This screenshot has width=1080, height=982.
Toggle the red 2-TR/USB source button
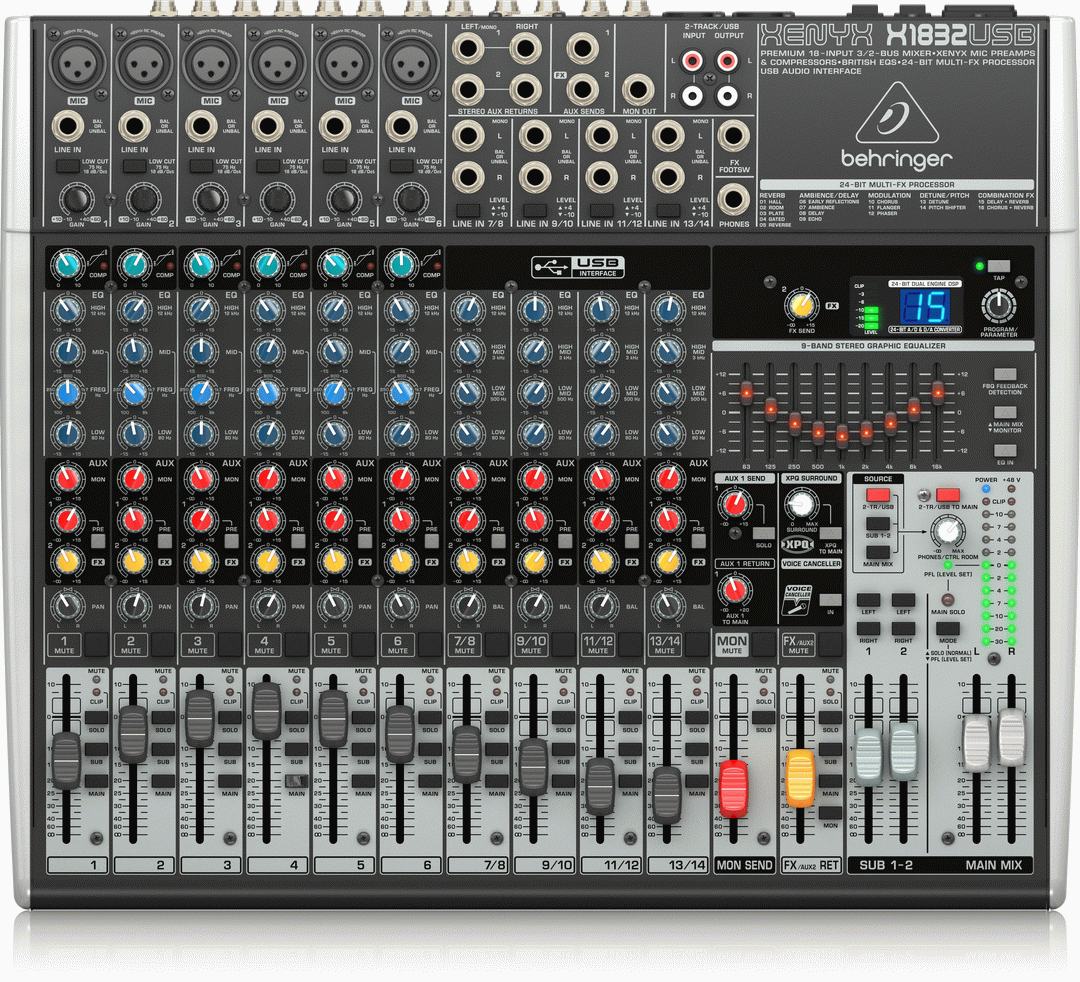878,495
